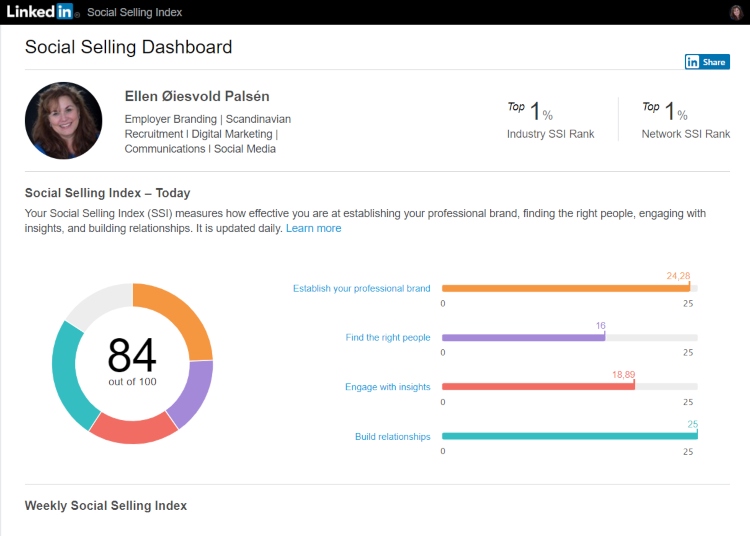Click the purple donut chart segment
The height and width of the screenshot is (536, 750).
click(x=194, y=392)
